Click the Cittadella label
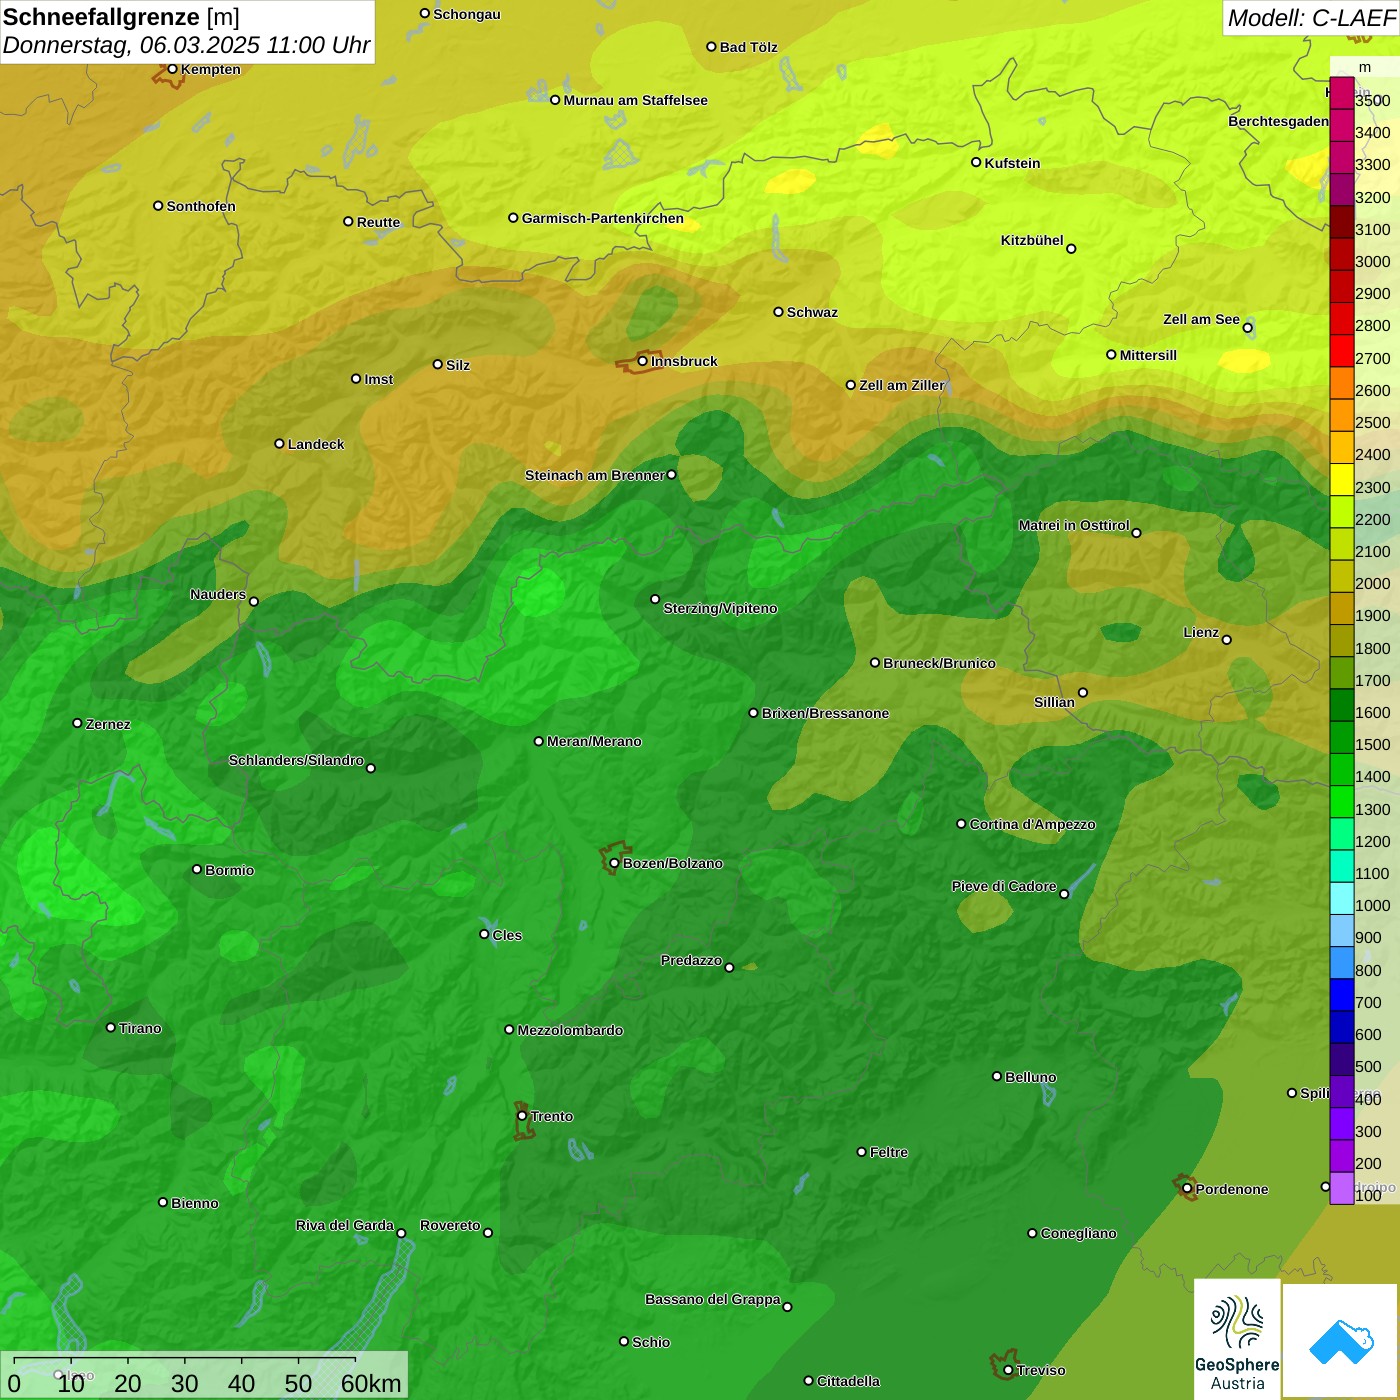Viewport: 1400px width, 1400px height. (848, 1381)
